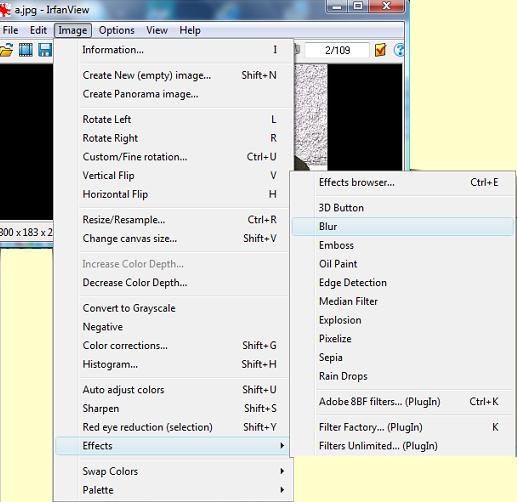
Task: Open the Options menu
Action: tap(117, 30)
